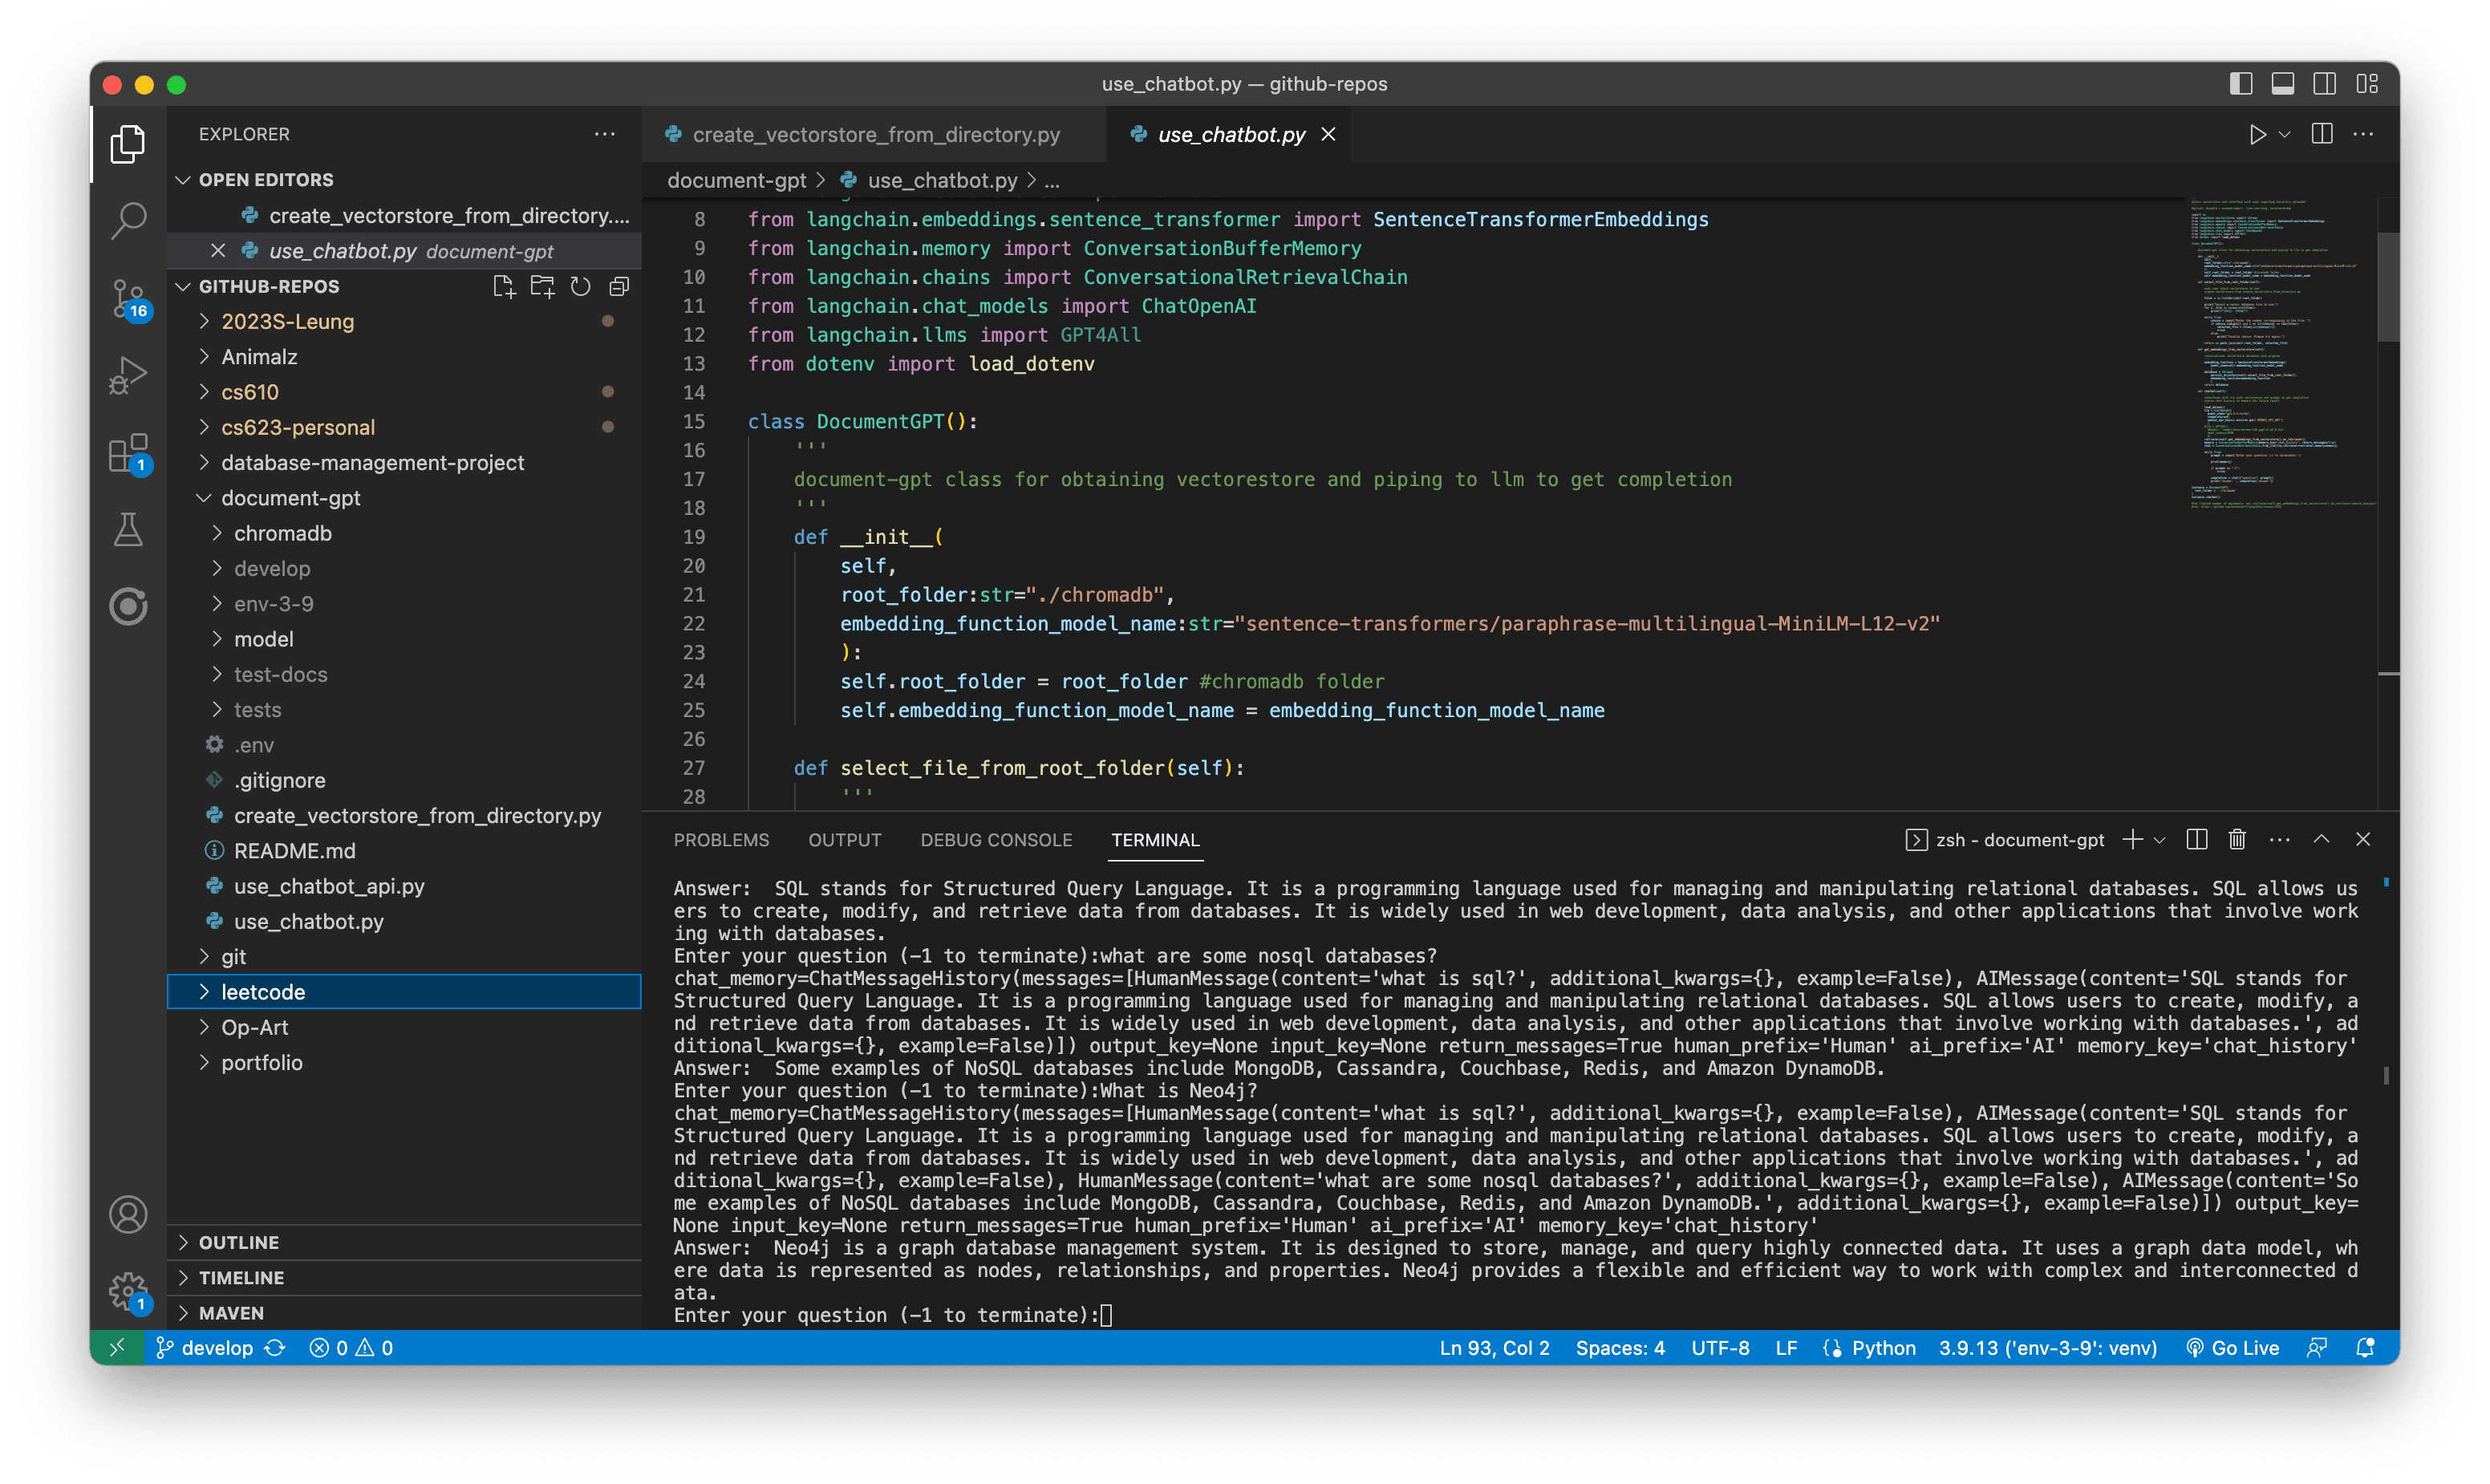Switch to the PROBLEMS tab
This screenshot has height=1484, width=2490.
coord(721,840)
